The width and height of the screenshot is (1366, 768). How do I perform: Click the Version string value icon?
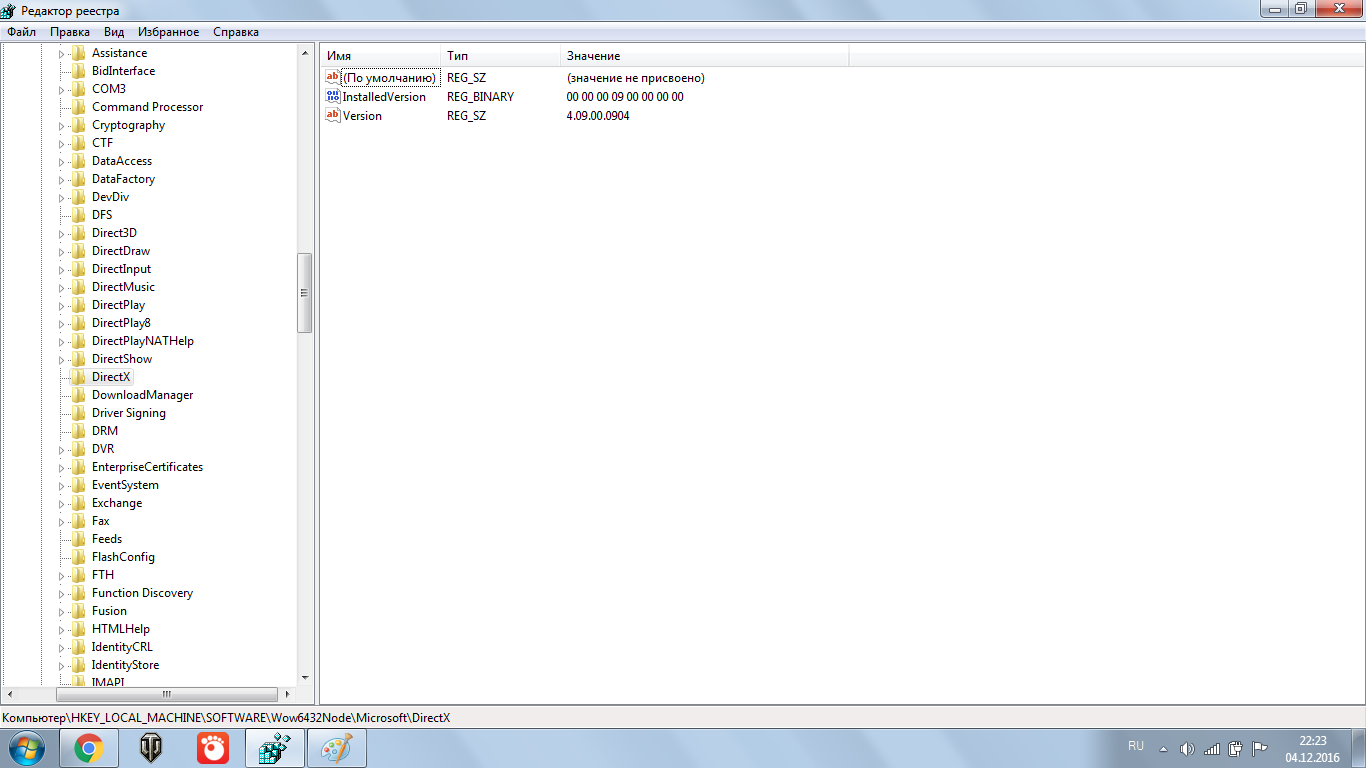333,116
